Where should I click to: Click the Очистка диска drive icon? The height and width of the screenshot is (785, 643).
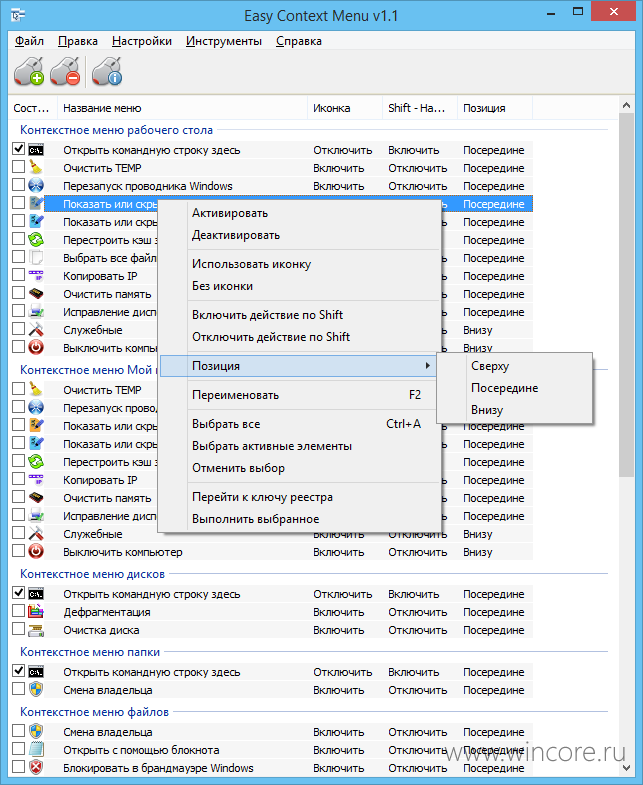coord(36,630)
